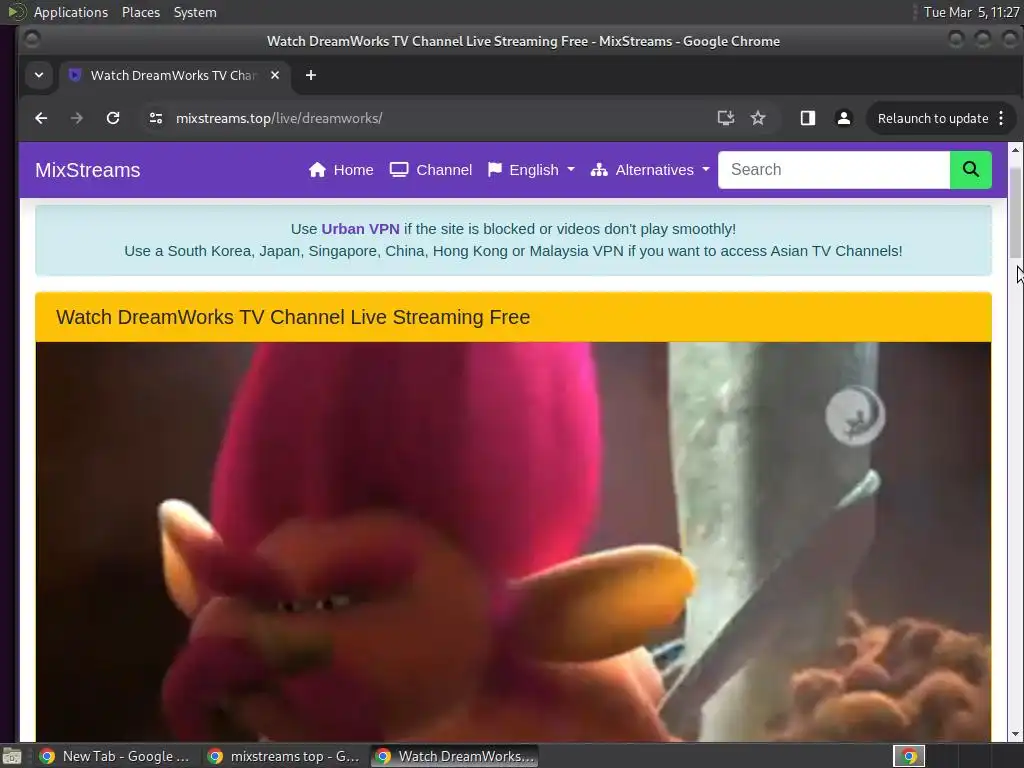Open the window menu icon in titlebar
Viewport: 1024px width, 768px height.
[32, 40]
